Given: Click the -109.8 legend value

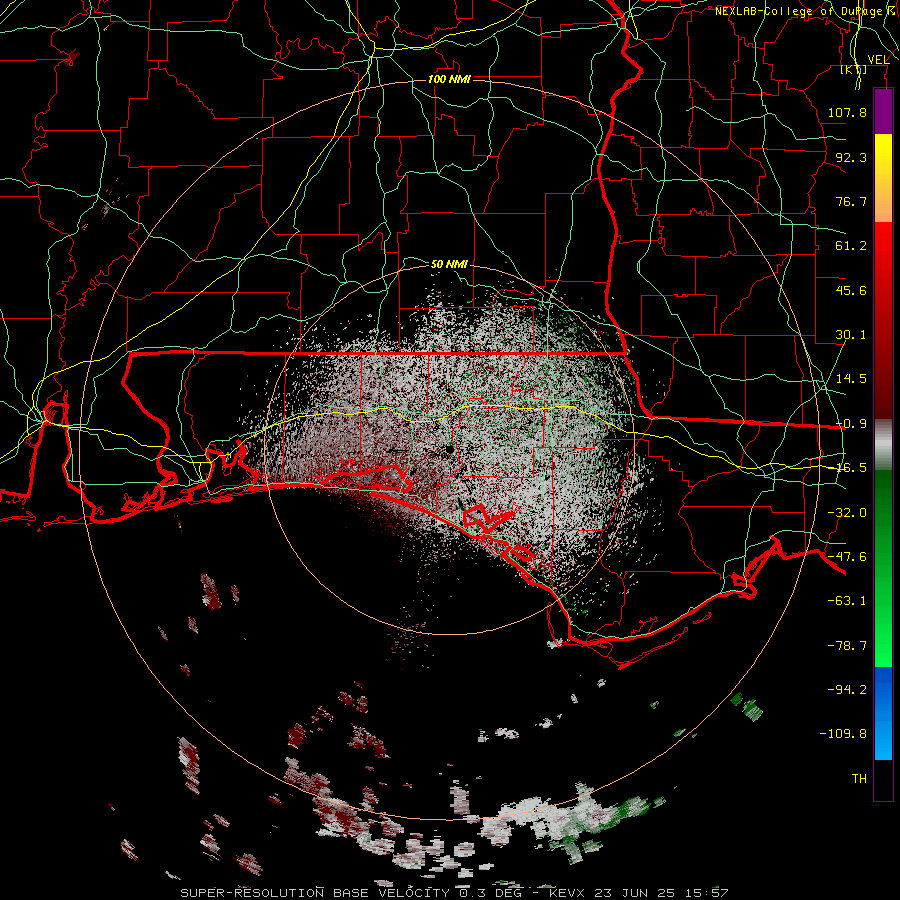Looking at the screenshot, I should (x=843, y=734).
